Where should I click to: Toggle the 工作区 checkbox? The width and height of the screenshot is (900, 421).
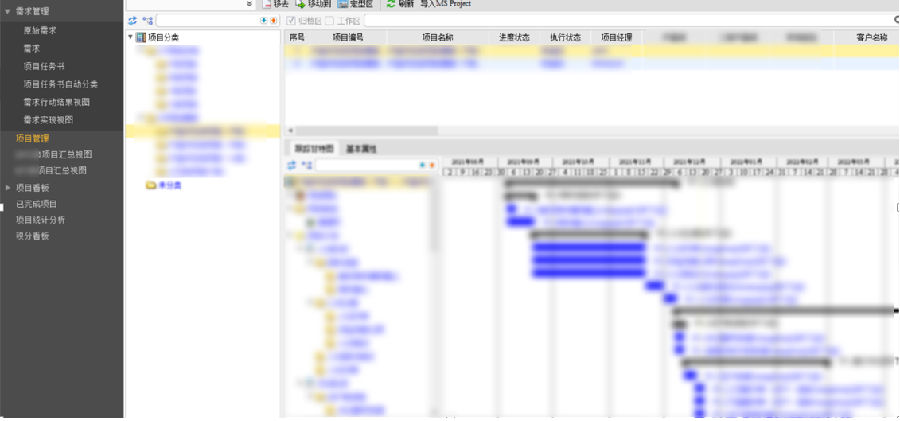coord(329,21)
